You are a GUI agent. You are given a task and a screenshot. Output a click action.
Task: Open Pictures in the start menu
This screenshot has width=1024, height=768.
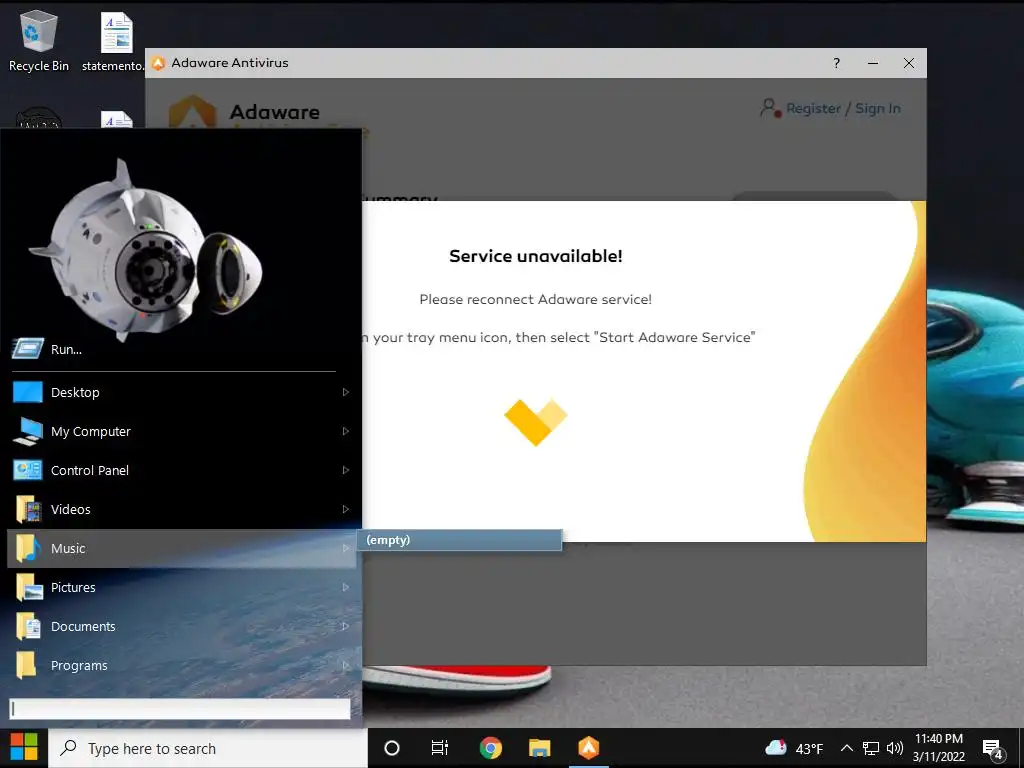pos(182,587)
